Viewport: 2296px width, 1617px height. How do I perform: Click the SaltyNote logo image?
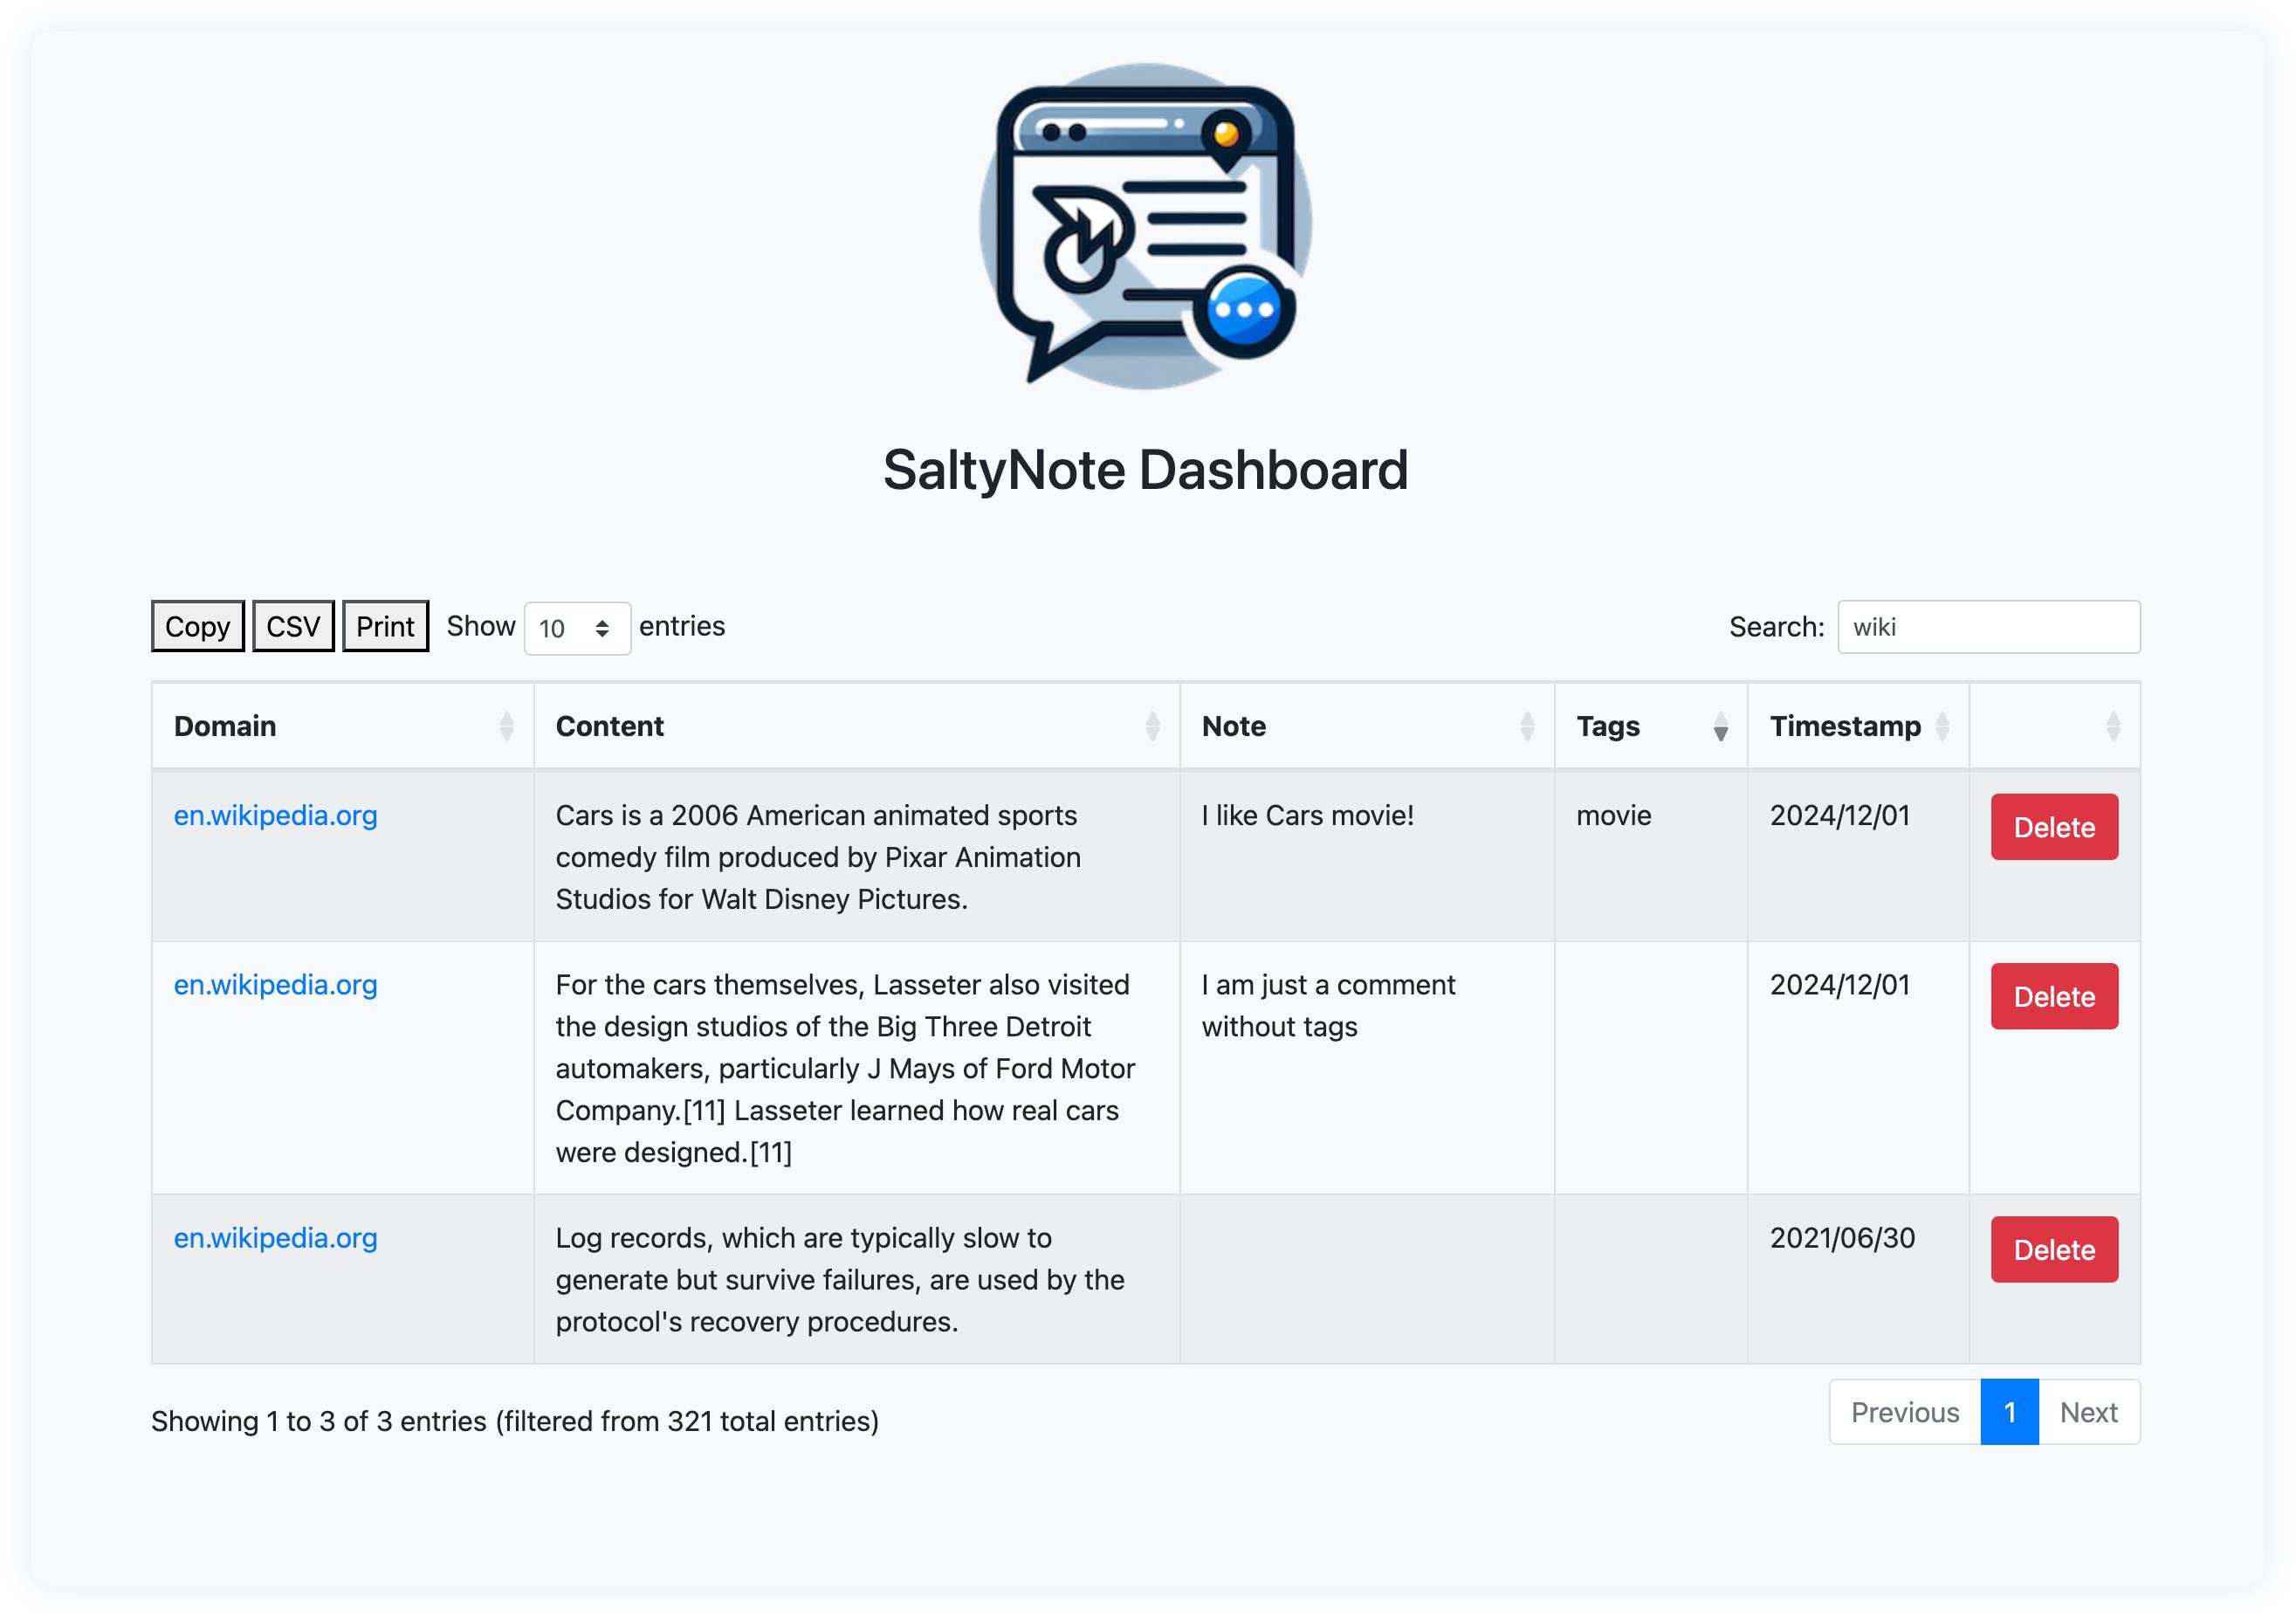1146,226
